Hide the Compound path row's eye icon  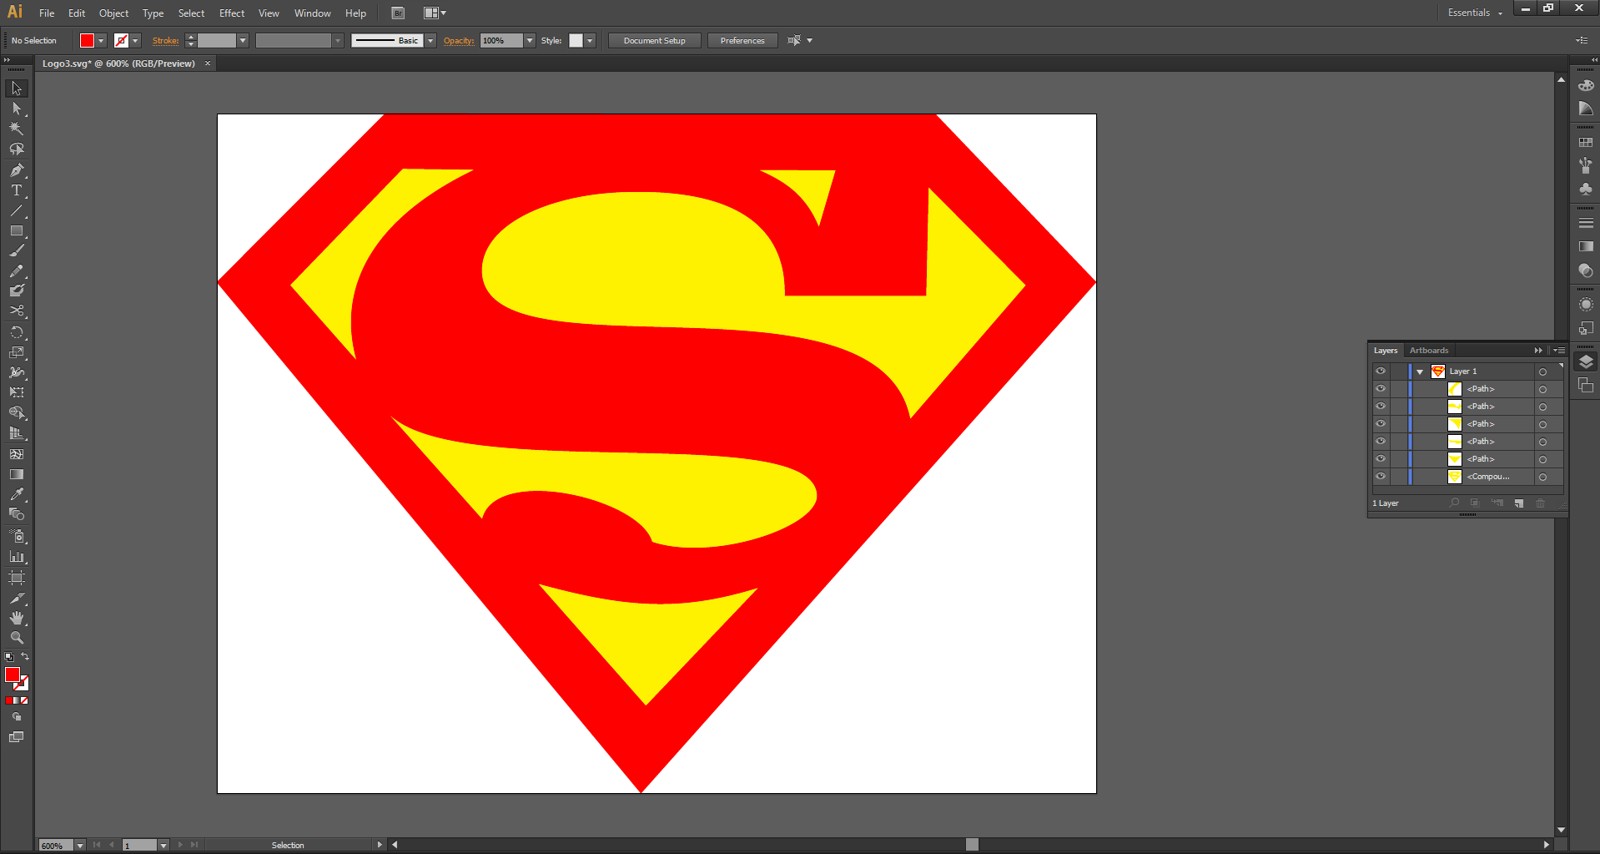point(1380,476)
